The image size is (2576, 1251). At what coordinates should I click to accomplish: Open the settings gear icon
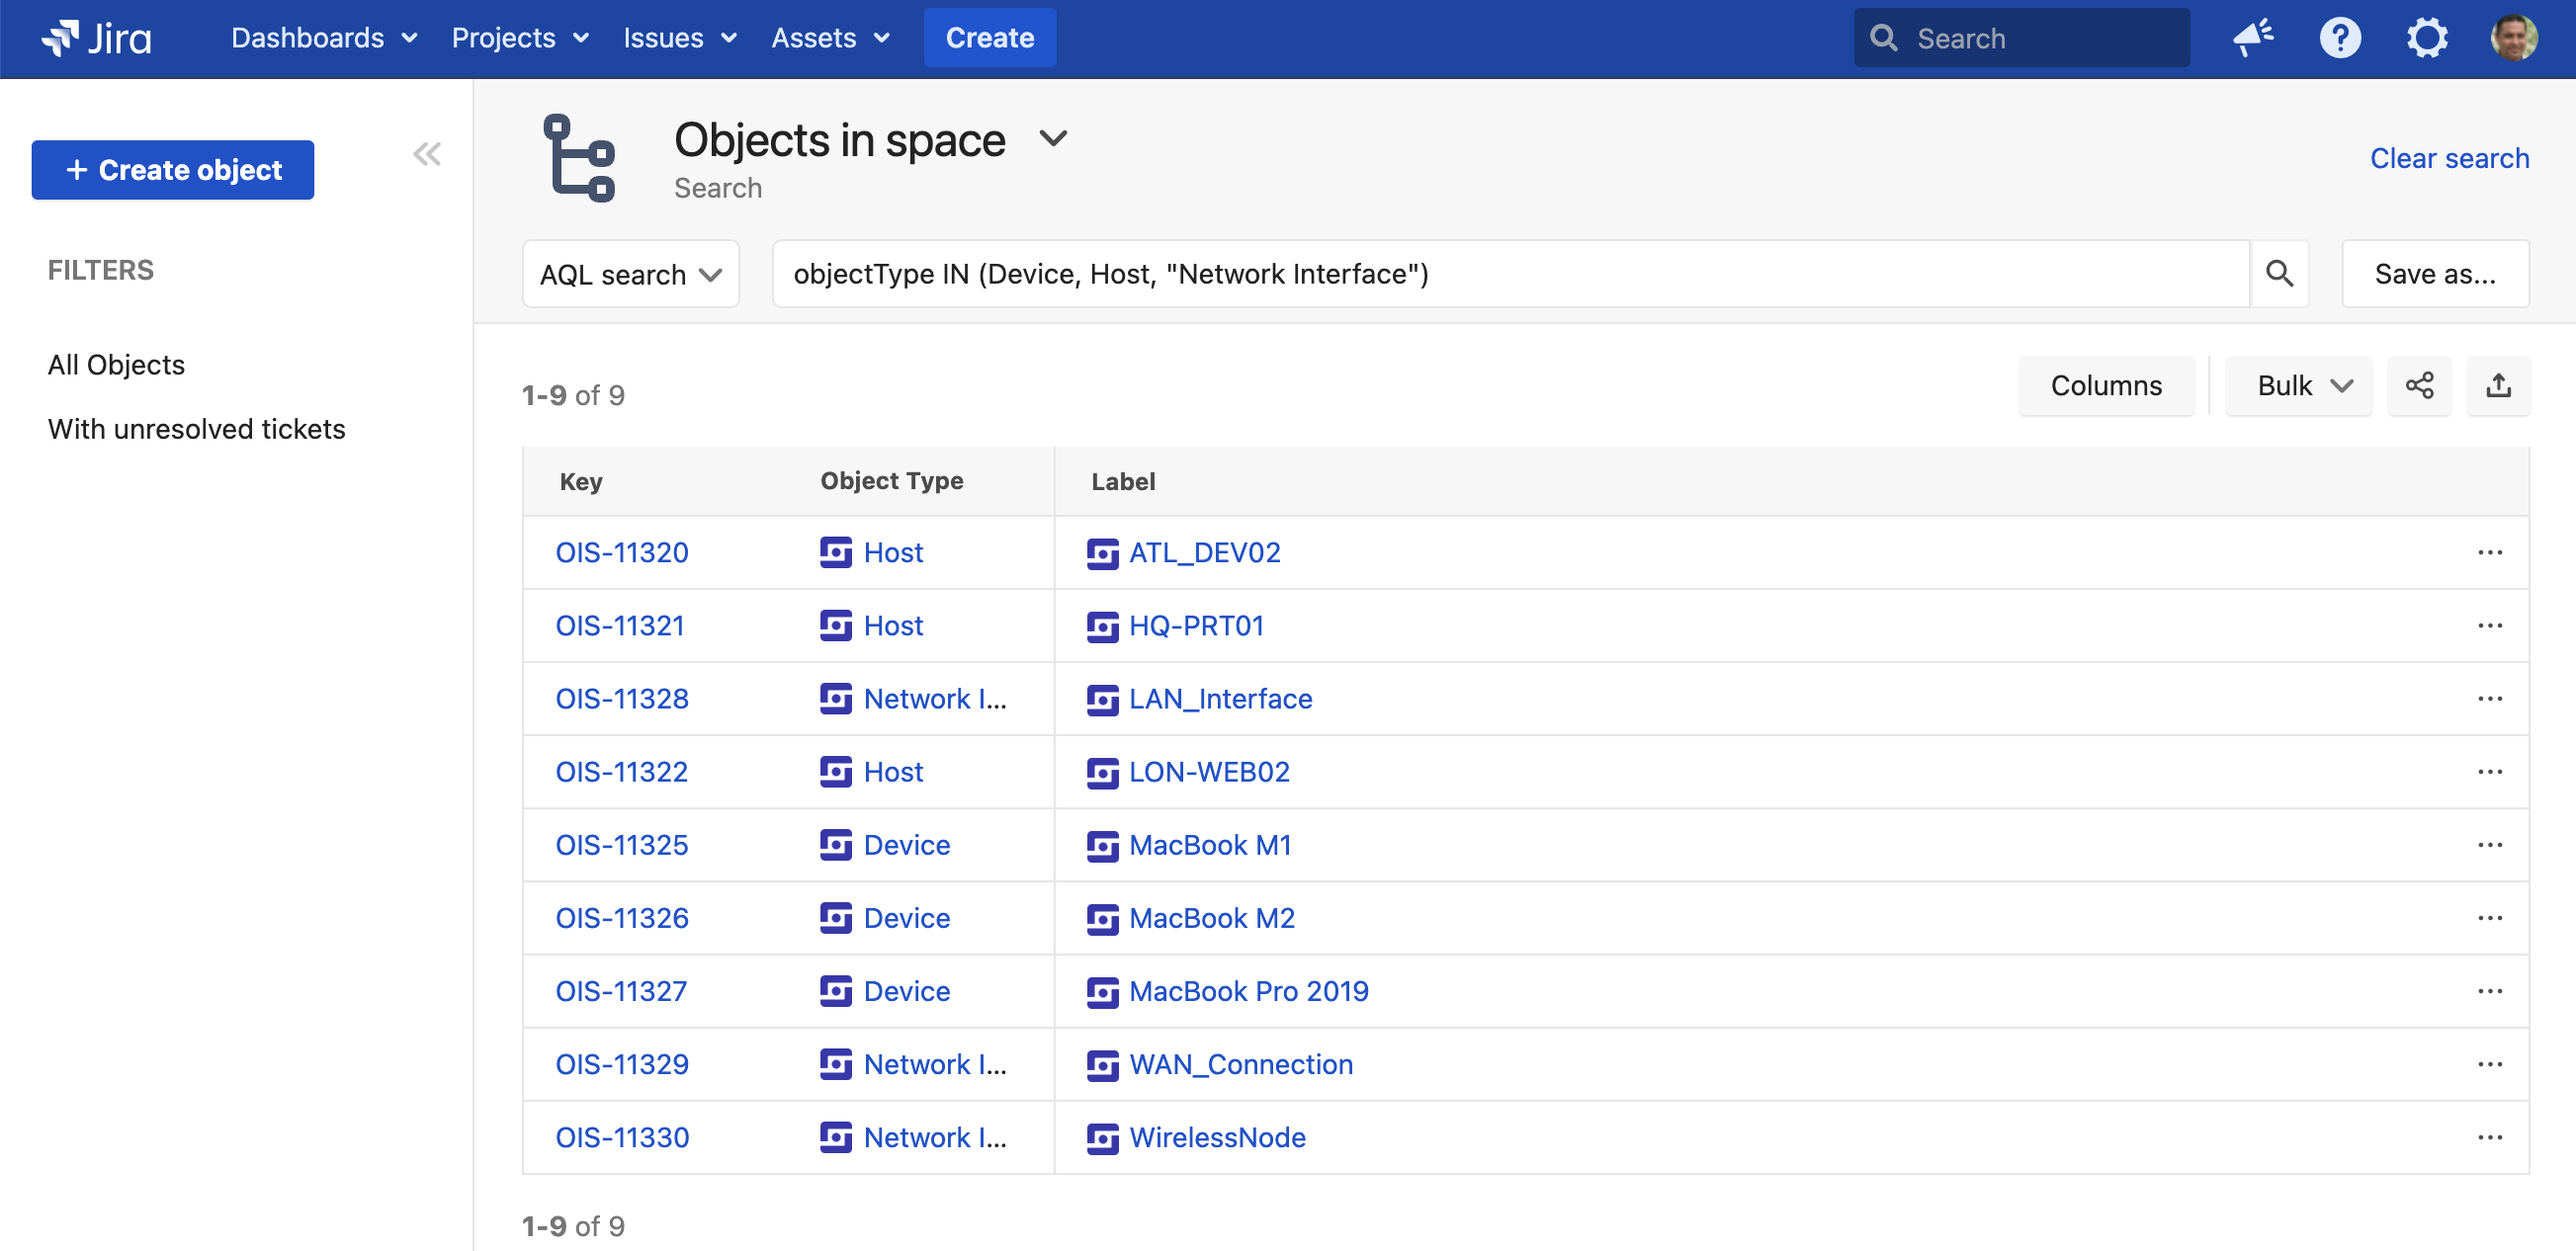[x=2426, y=38]
